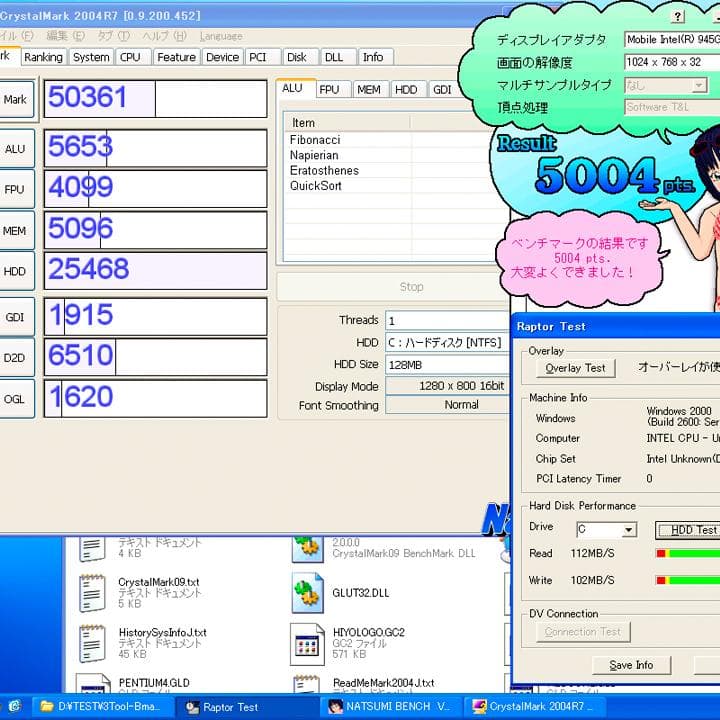The width and height of the screenshot is (720, 720).
Task: Open the Disk tab
Action: pyautogui.click(x=301, y=57)
